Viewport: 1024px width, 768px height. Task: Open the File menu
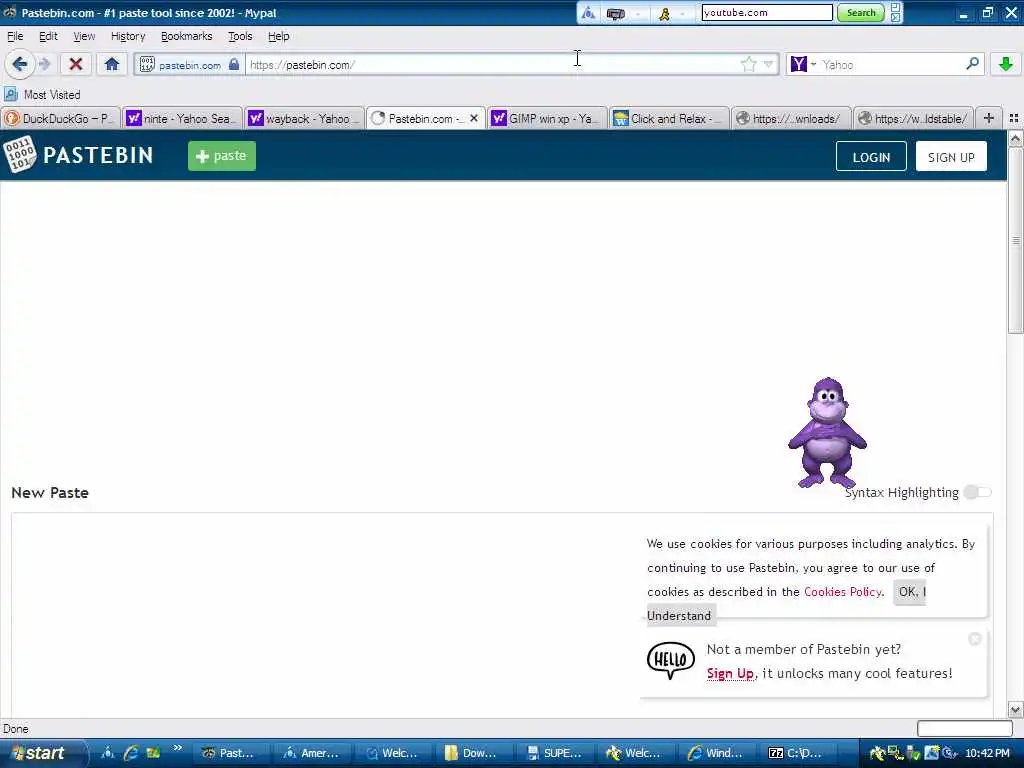(x=15, y=36)
